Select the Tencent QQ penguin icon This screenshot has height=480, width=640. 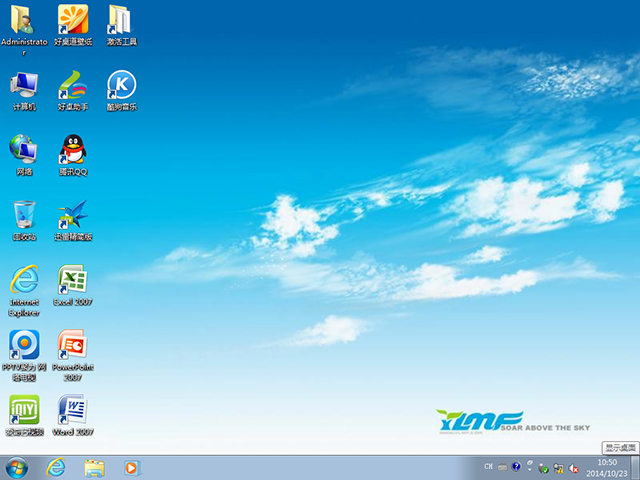coord(73,150)
